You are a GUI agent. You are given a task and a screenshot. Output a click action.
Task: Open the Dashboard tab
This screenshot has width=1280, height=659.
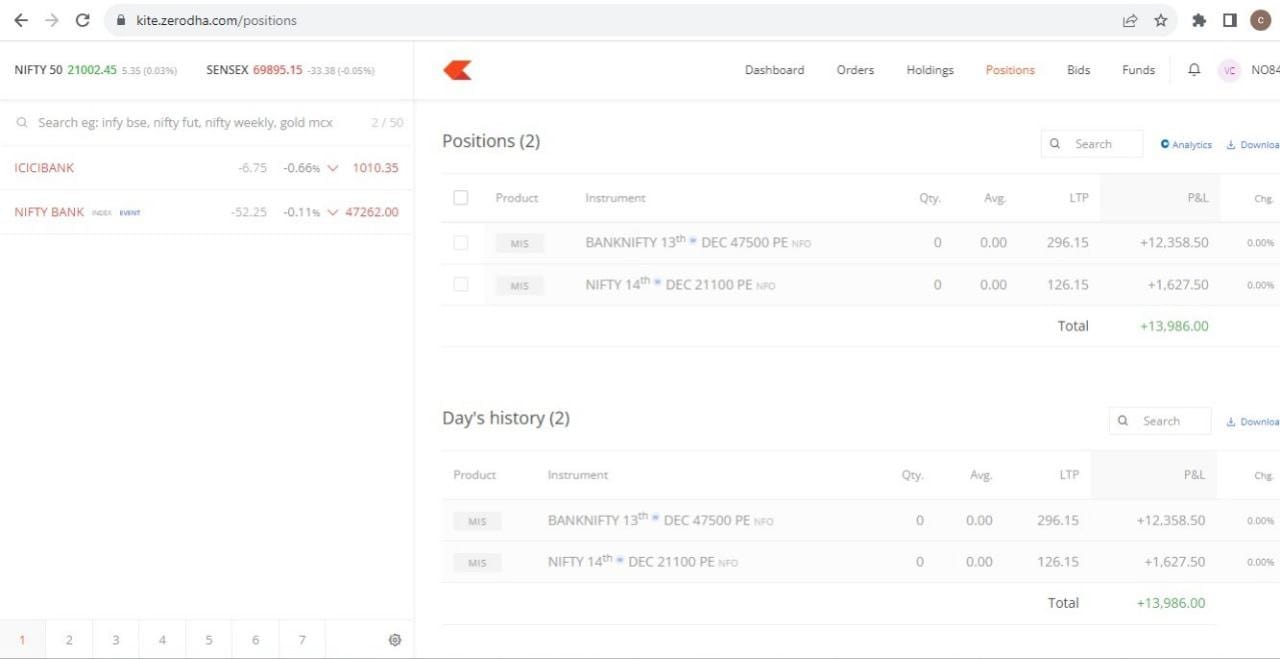tap(774, 70)
